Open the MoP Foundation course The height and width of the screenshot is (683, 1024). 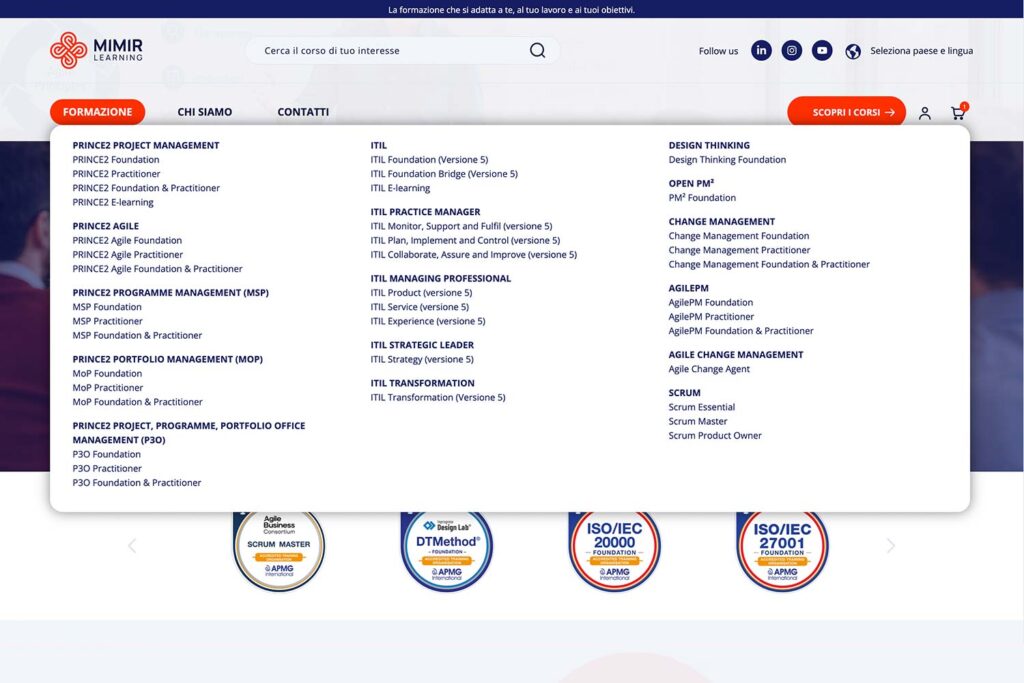(x=107, y=373)
